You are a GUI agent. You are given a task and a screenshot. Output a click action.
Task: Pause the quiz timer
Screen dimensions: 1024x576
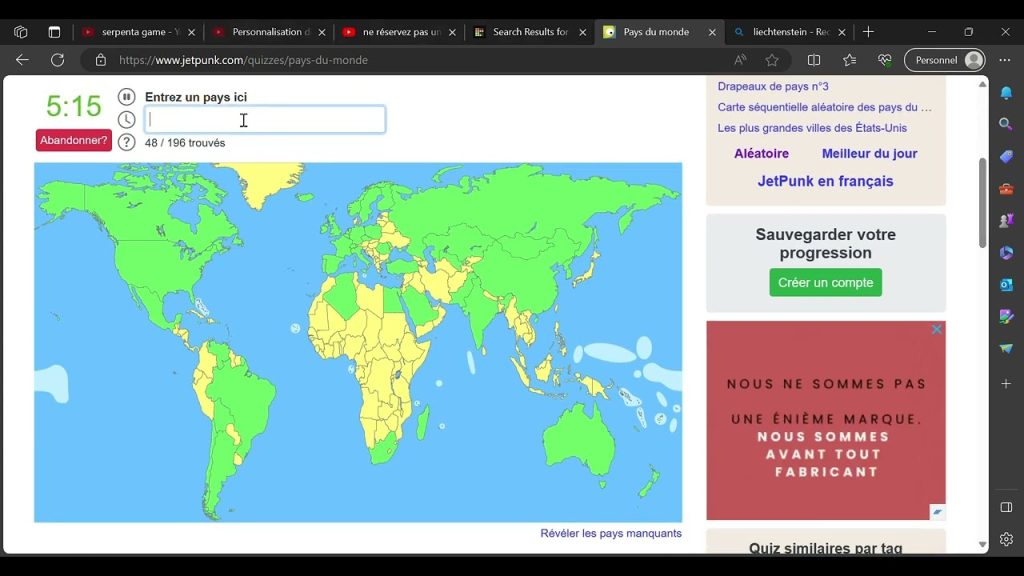[x=128, y=97]
